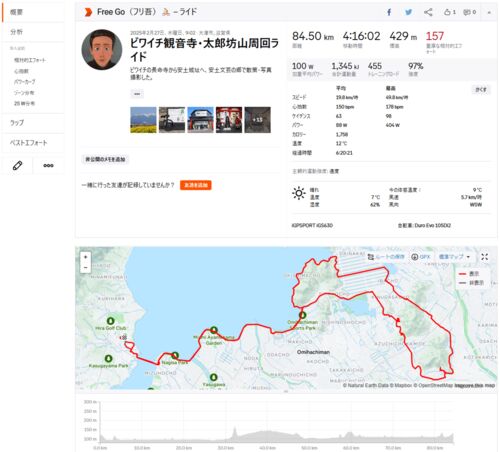The width and height of the screenshot is (500, 452).
Task: Edit activity with pencil icon
Action: pyautogui.click(x=17, y=165)
